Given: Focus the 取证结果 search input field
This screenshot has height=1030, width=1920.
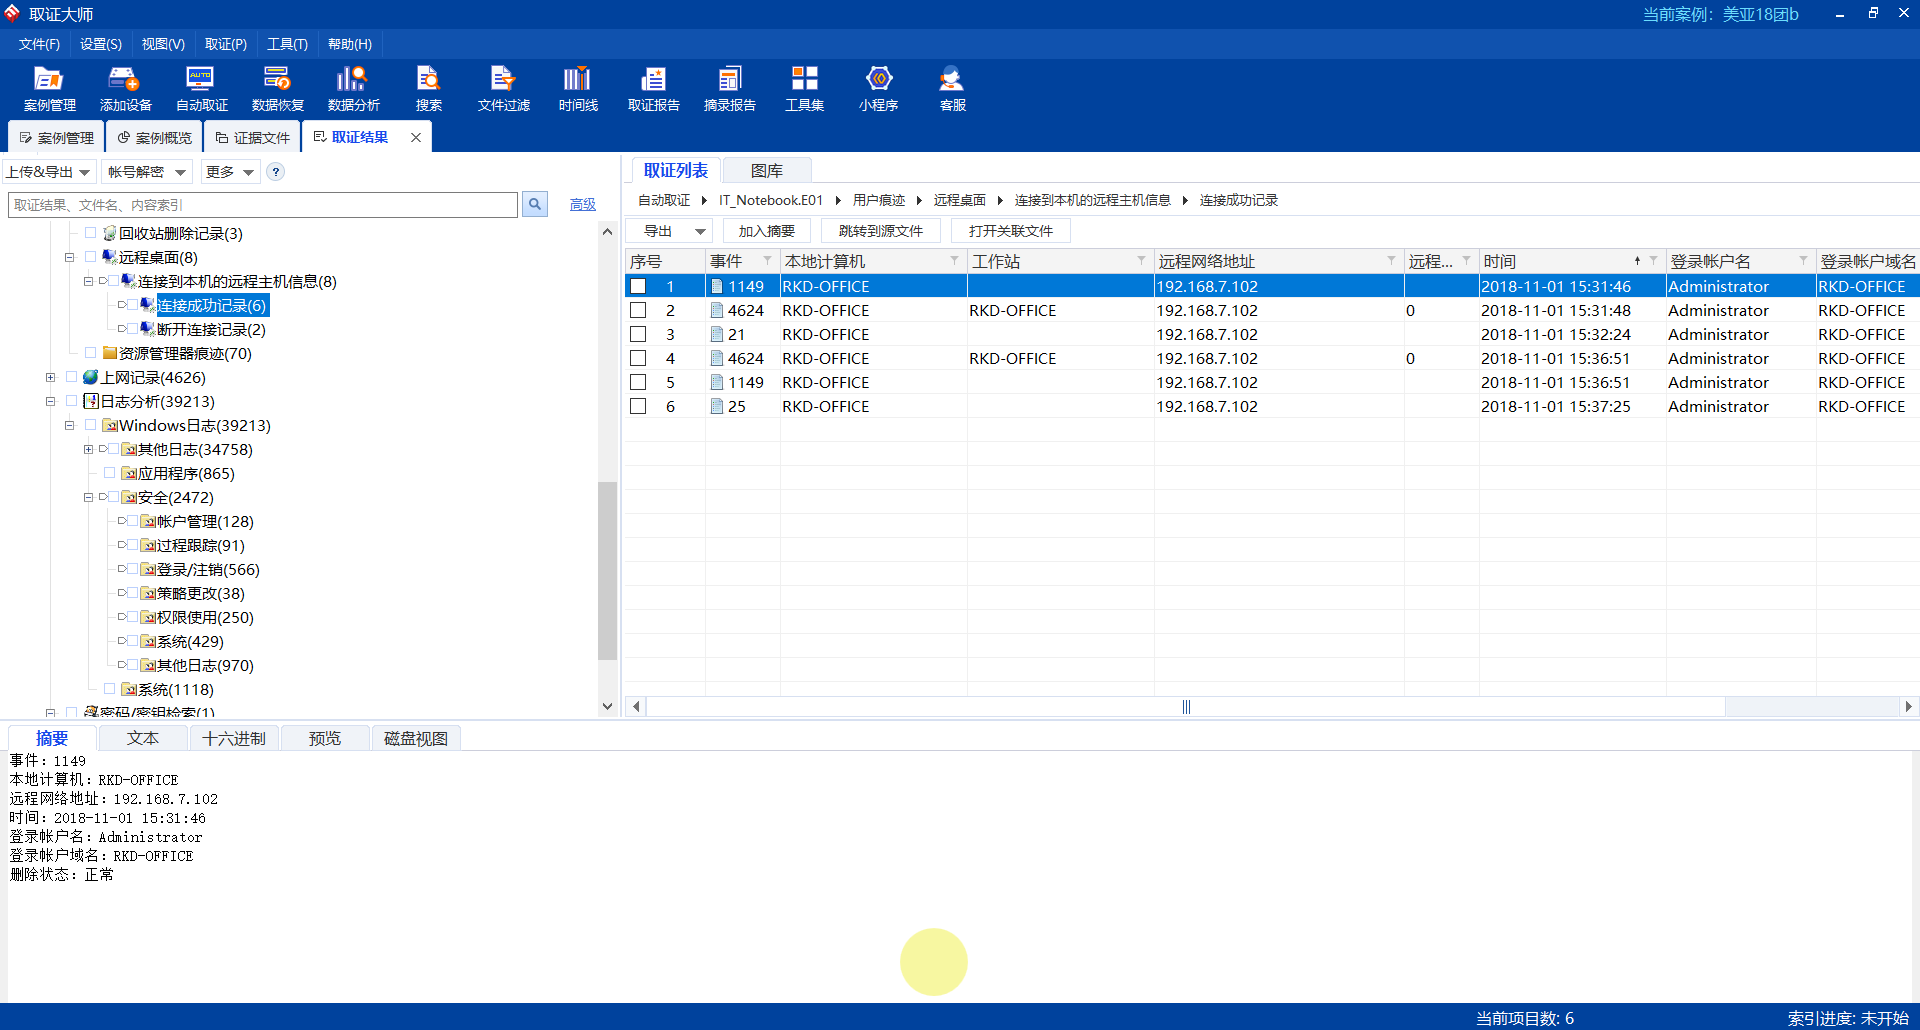Looking at the screenshot, I should pyautogui.click(x=263, y=204).
